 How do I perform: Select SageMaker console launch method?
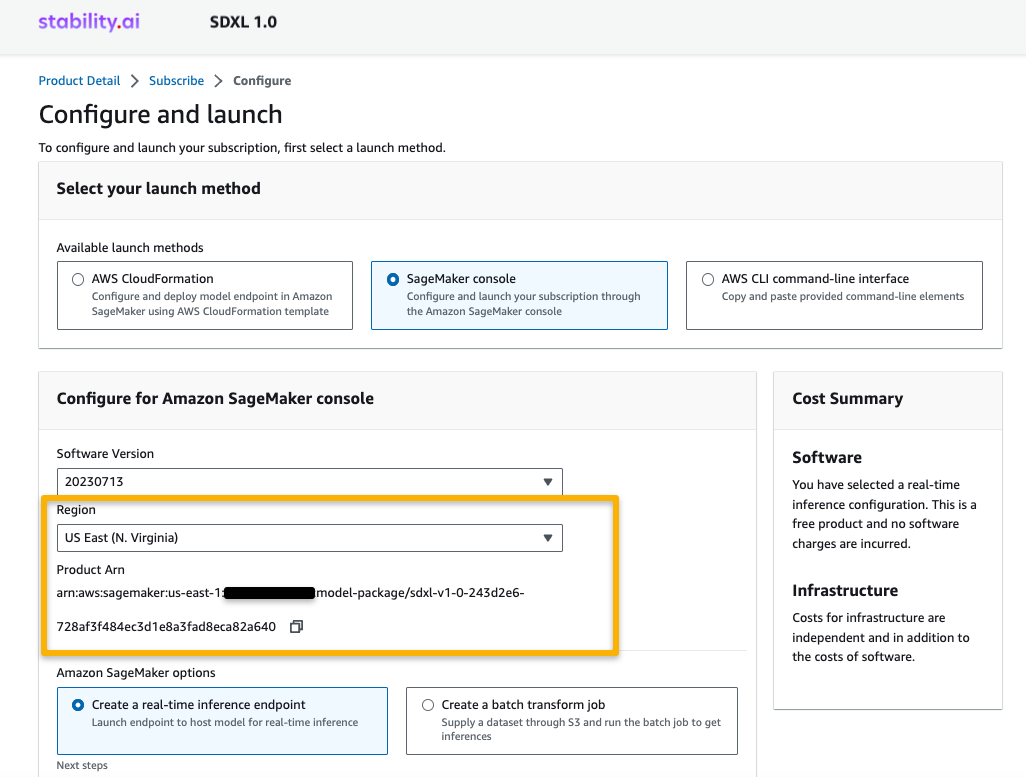click(519, 295)
